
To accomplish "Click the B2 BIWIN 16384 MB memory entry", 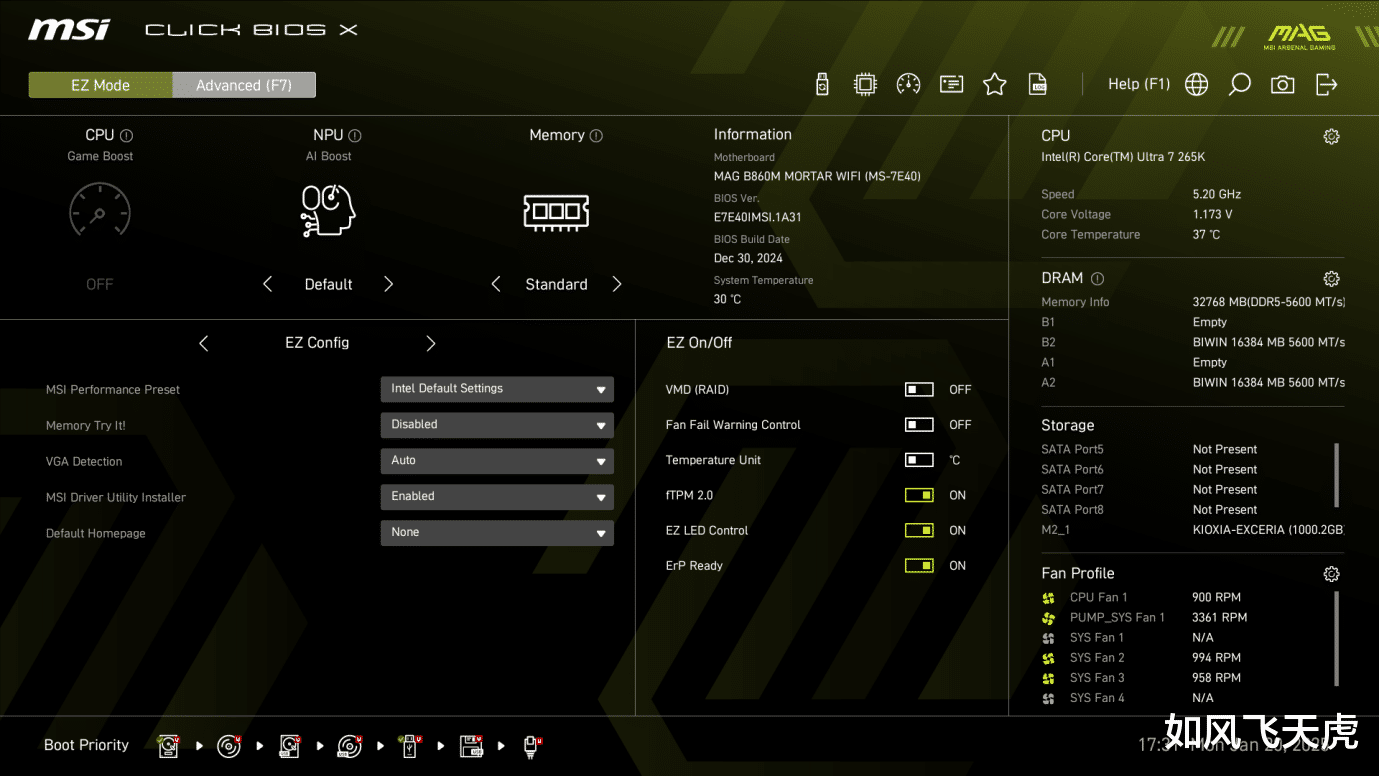I will (1193, 342).
